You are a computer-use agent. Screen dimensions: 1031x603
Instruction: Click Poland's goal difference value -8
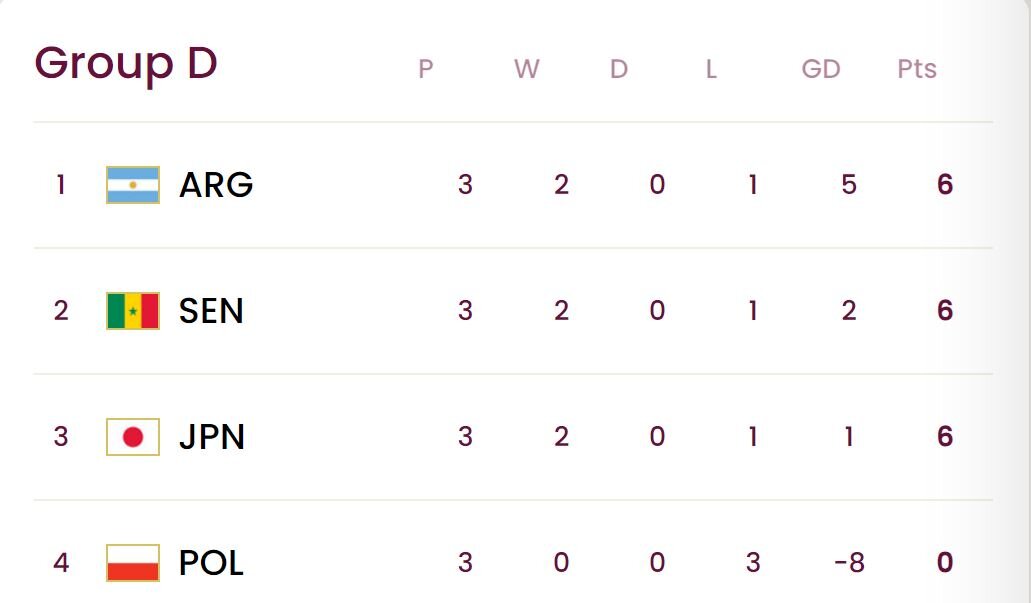pyautogui.click(x=849, y=563)
